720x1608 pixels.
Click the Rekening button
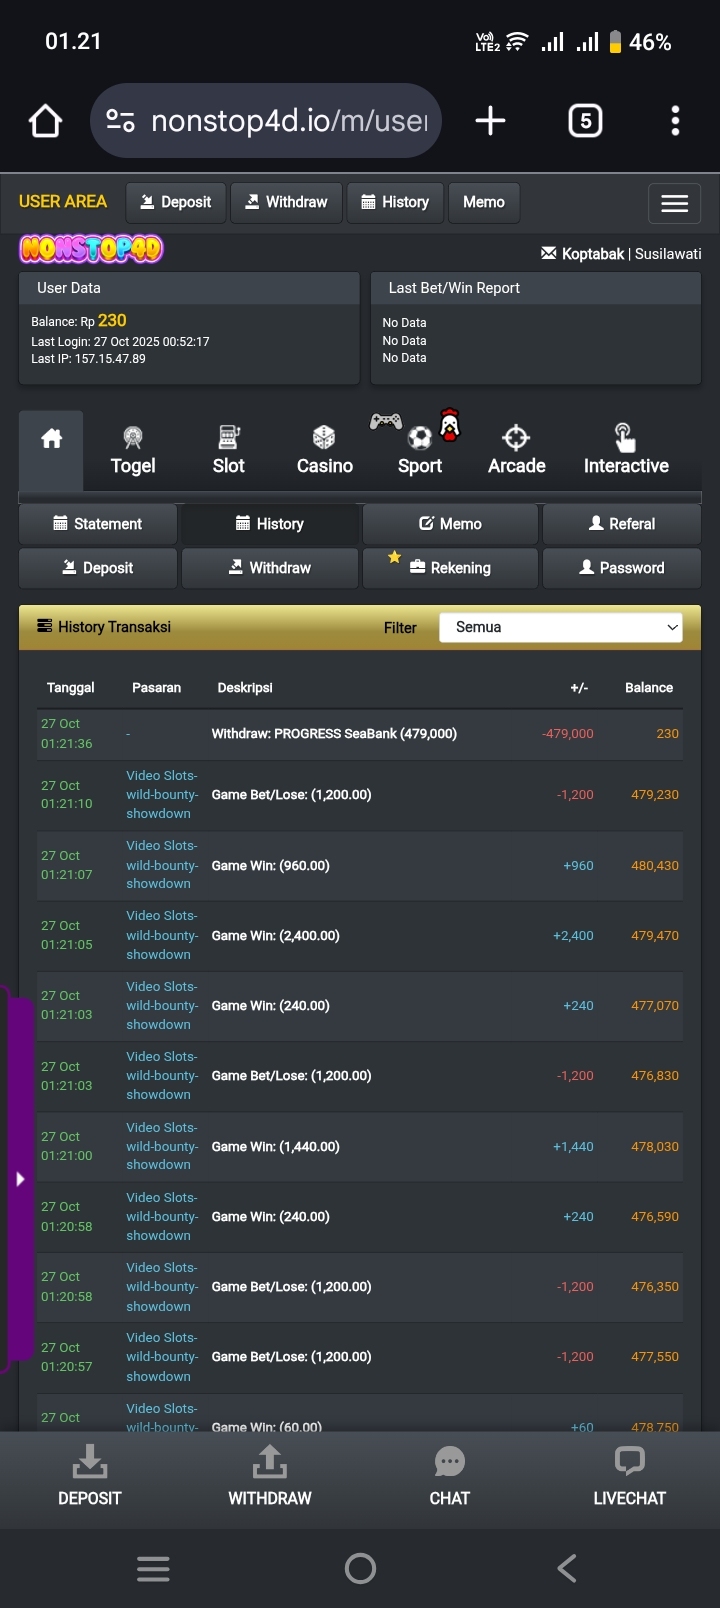tap(450, 568)
